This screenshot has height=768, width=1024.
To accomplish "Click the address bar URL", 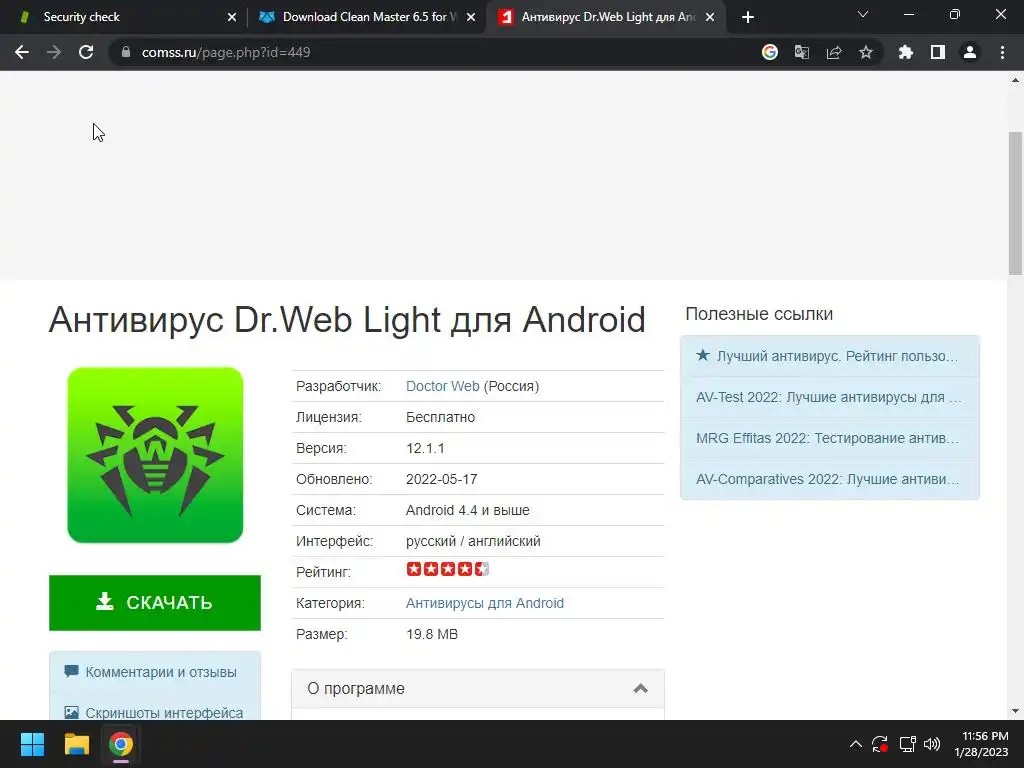I will point(226,52).
